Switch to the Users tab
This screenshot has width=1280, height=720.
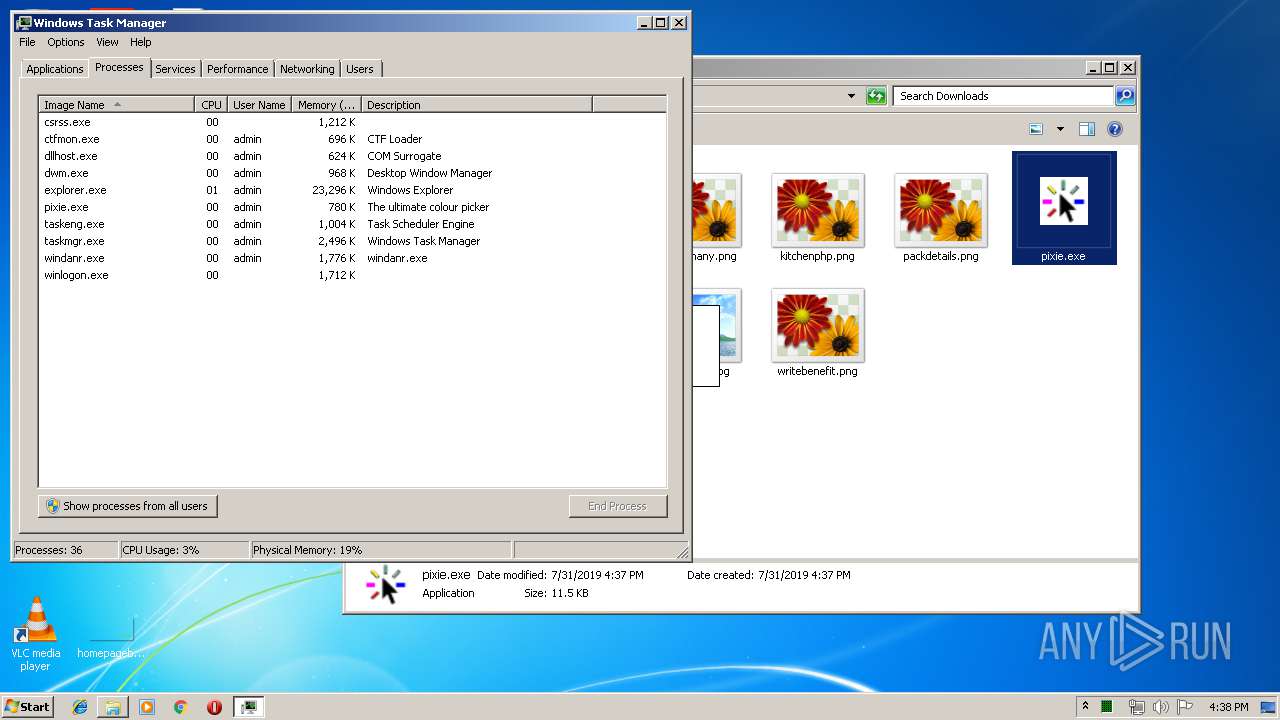coord(359,69)
